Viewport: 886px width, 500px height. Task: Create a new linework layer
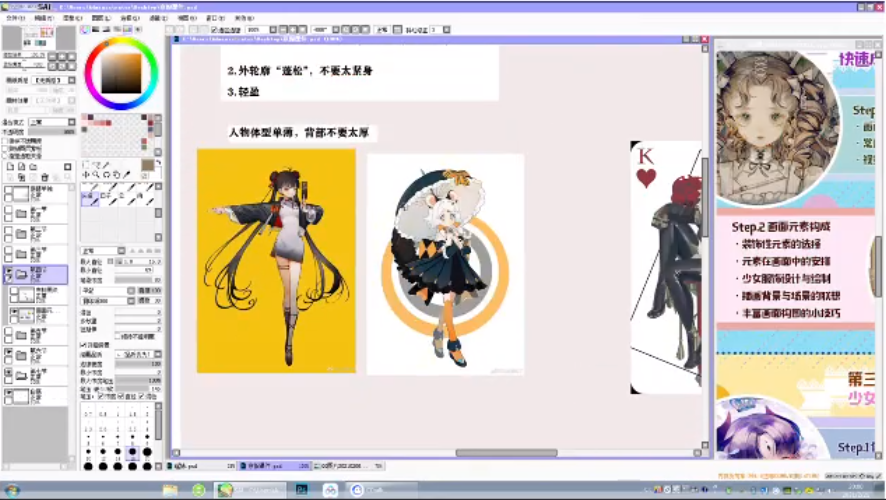[x=21, y=167]
